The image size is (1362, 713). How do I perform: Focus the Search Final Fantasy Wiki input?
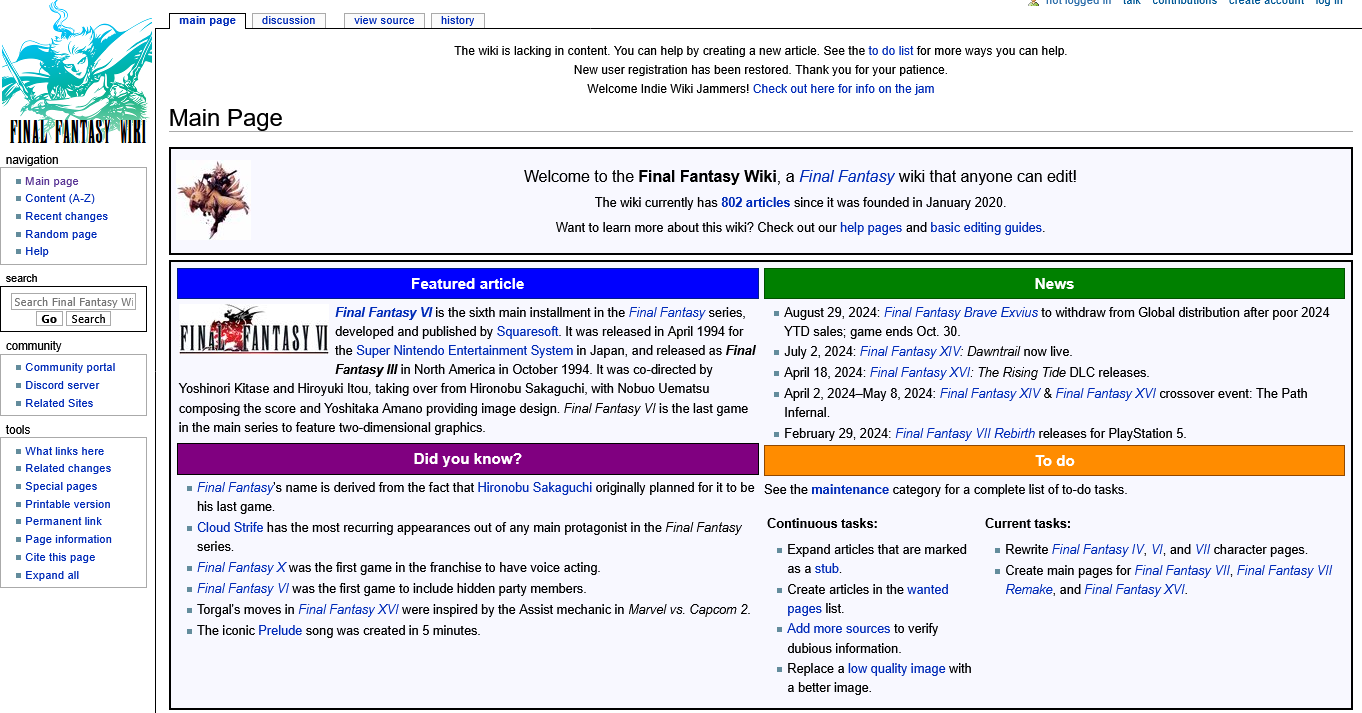pyautogui.click(x=73, y=302)
